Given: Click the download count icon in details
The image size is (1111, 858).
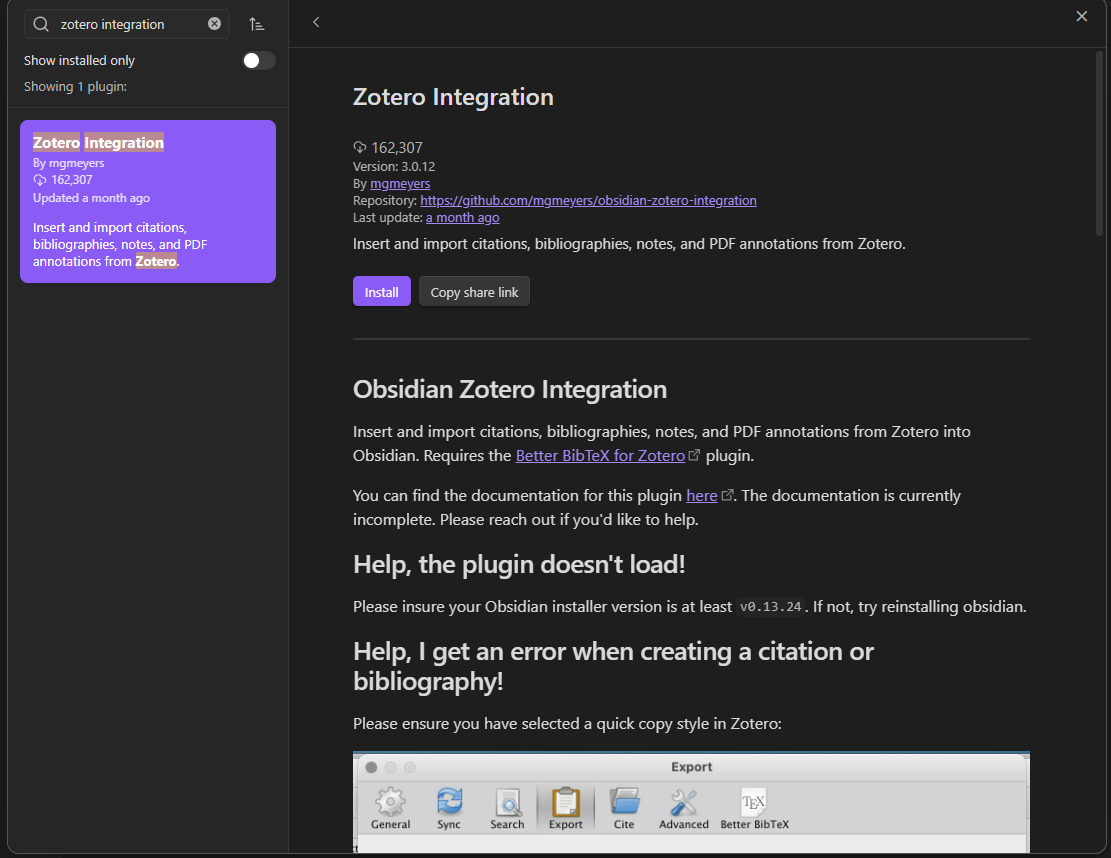Looking at the screenshot, I should click(360, 147).
